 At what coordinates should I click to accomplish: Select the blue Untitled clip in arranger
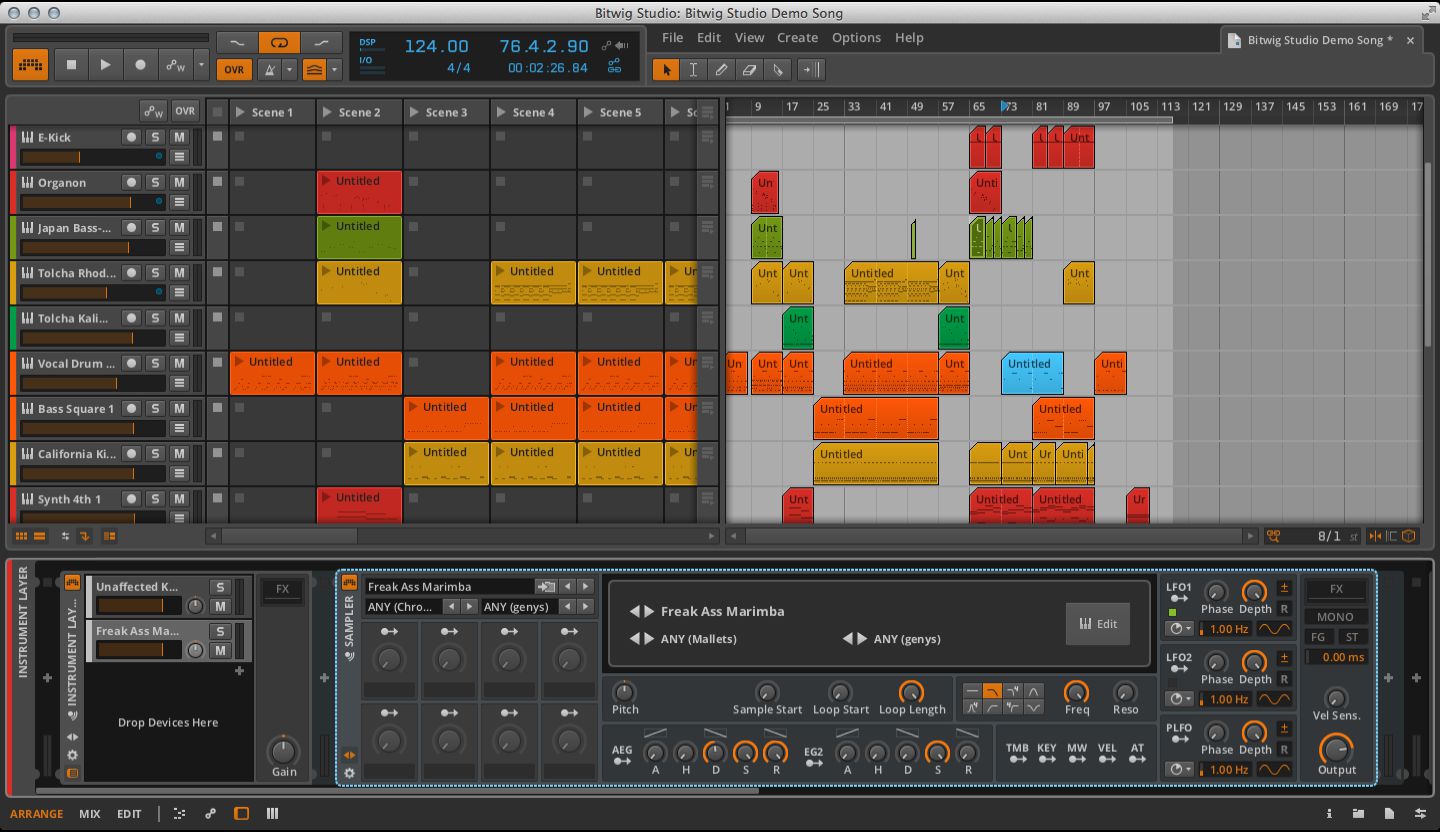tap(1032, 374)
